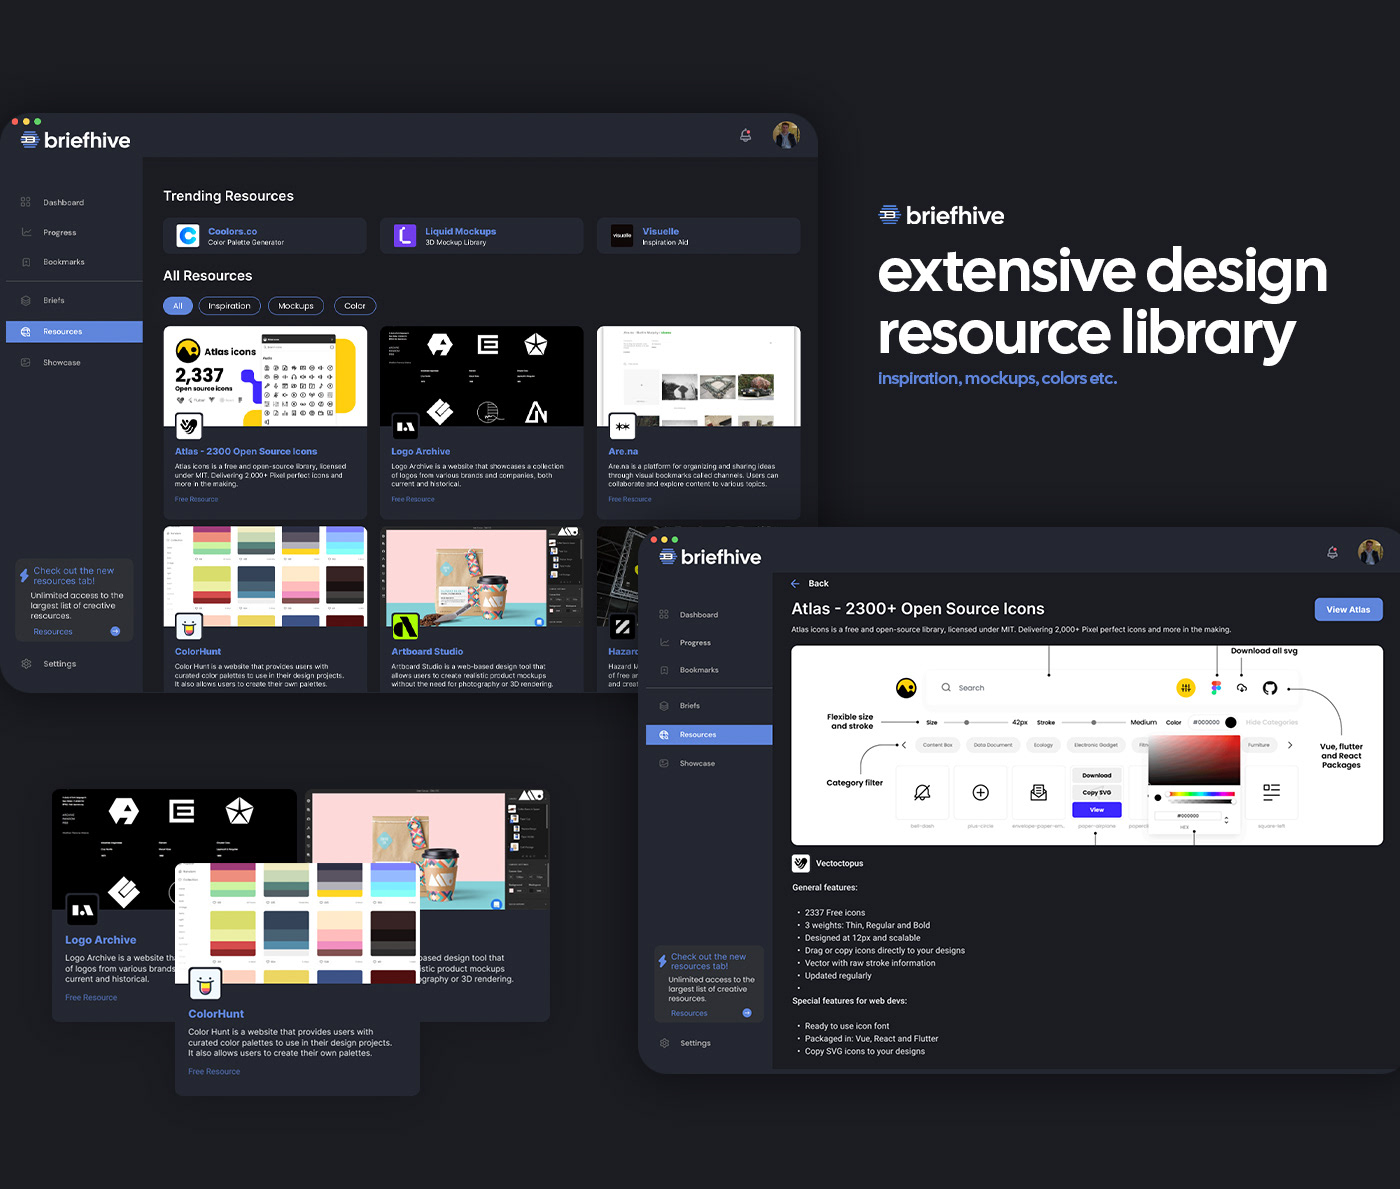The width and height of the screenshot is (1400, 1189).
Task: Open the Atlas icons card thumbnail
Action: 265,376
